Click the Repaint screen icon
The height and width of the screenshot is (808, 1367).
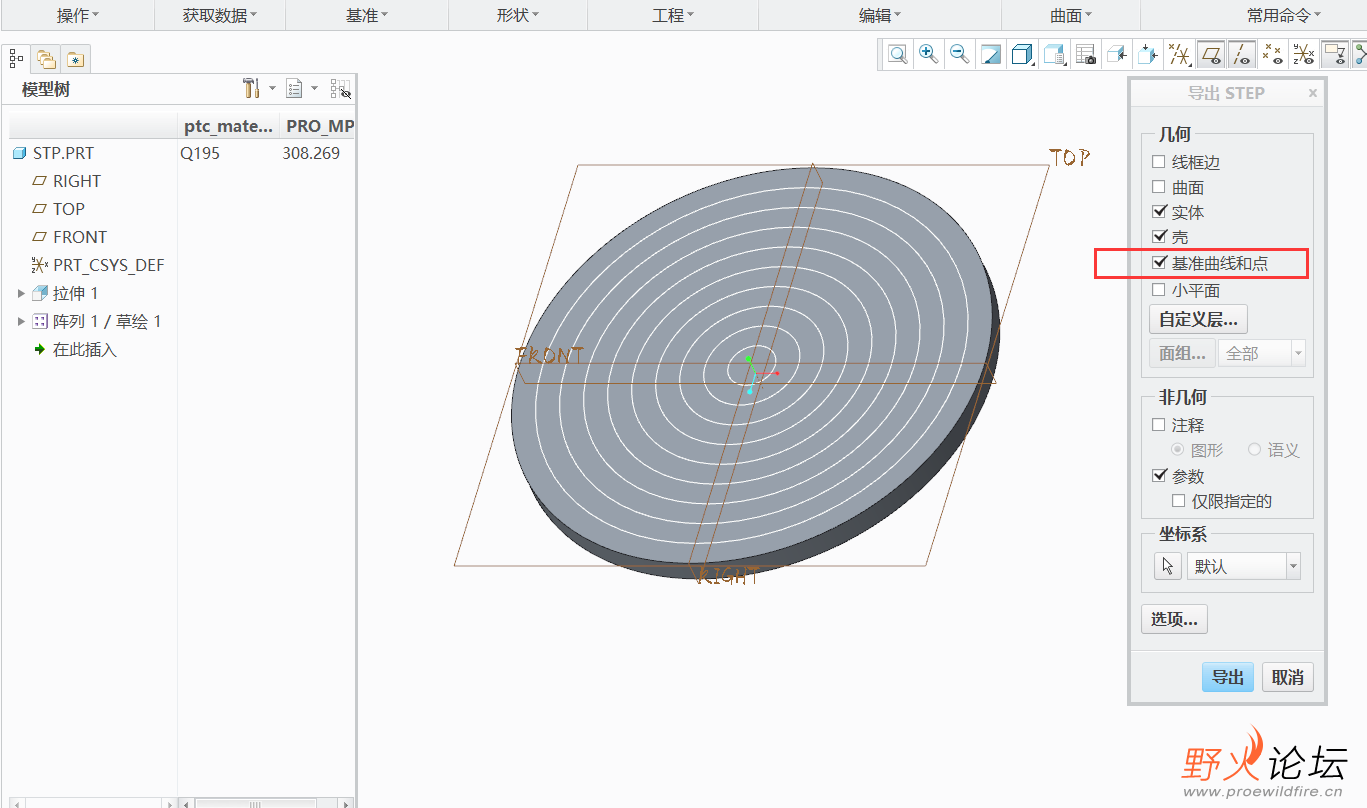click(991, 54)
